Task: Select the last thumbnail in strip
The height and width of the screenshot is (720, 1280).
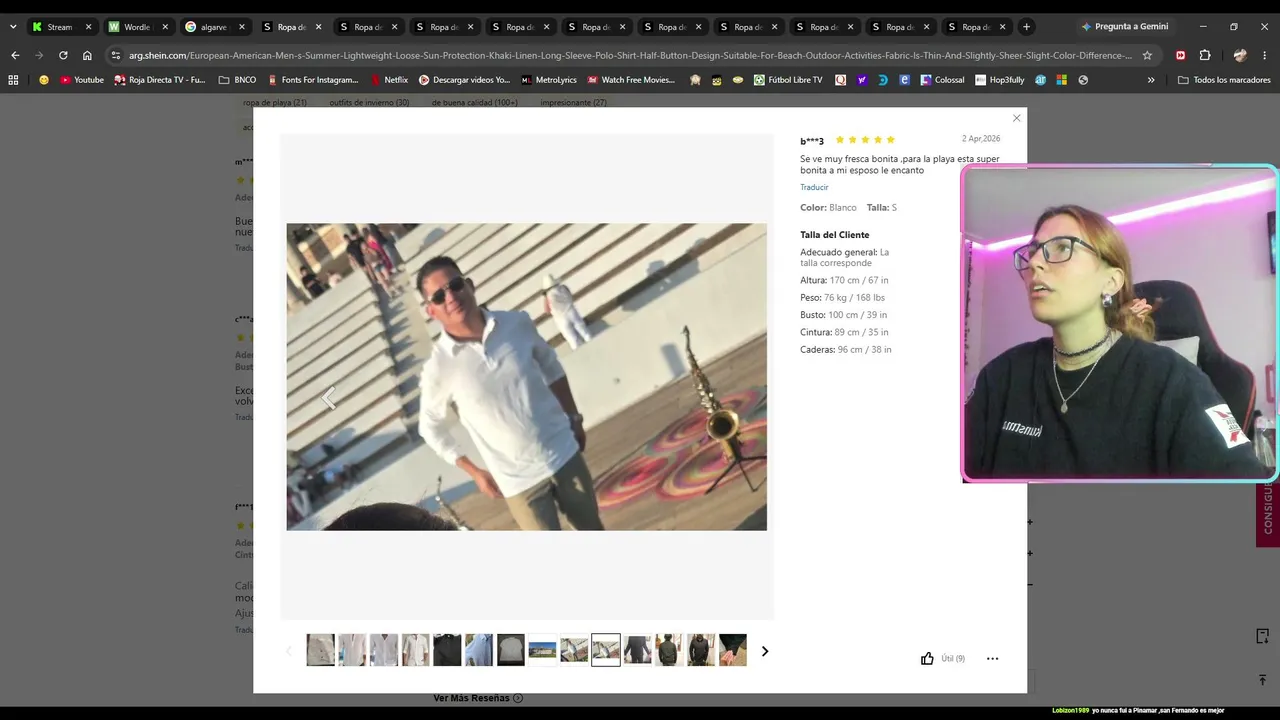Action: [x=733, y=650]
